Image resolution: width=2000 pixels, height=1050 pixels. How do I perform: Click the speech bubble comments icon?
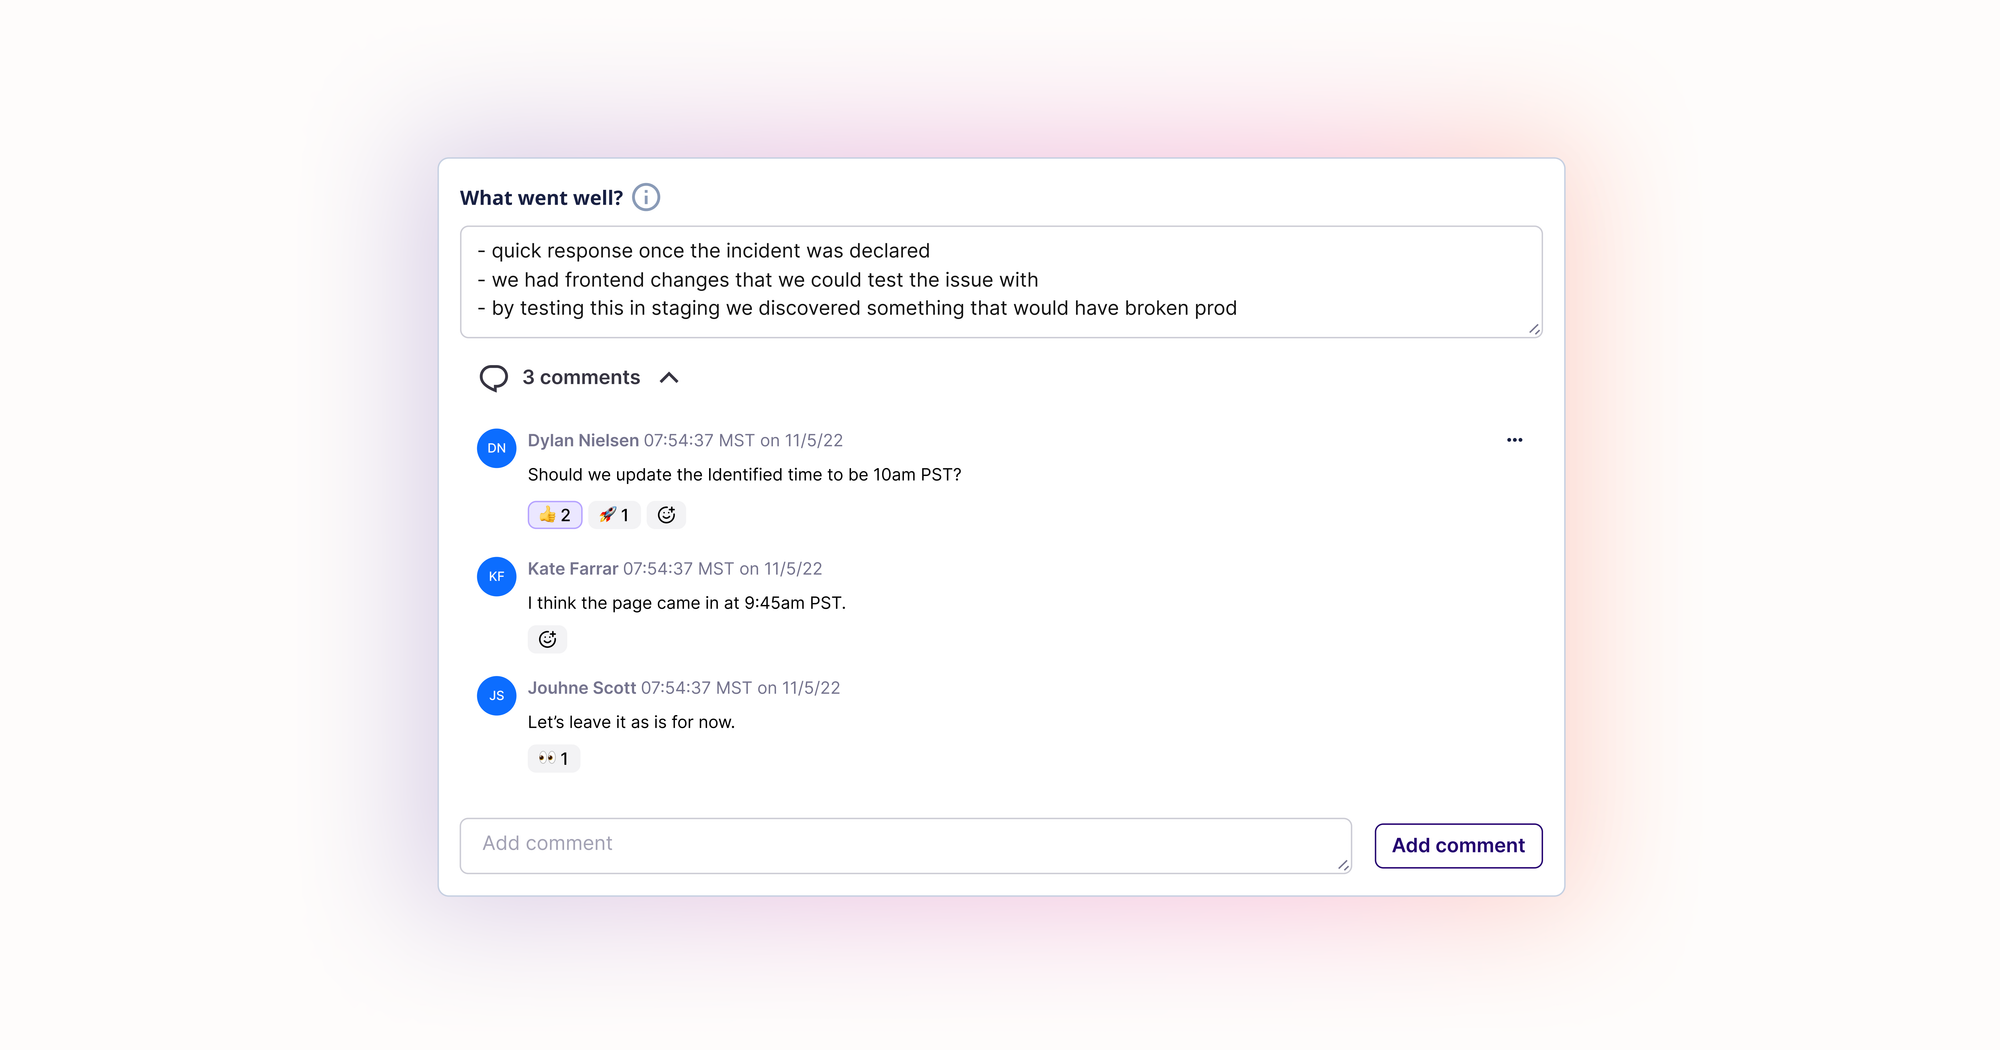tap(496, 378)
